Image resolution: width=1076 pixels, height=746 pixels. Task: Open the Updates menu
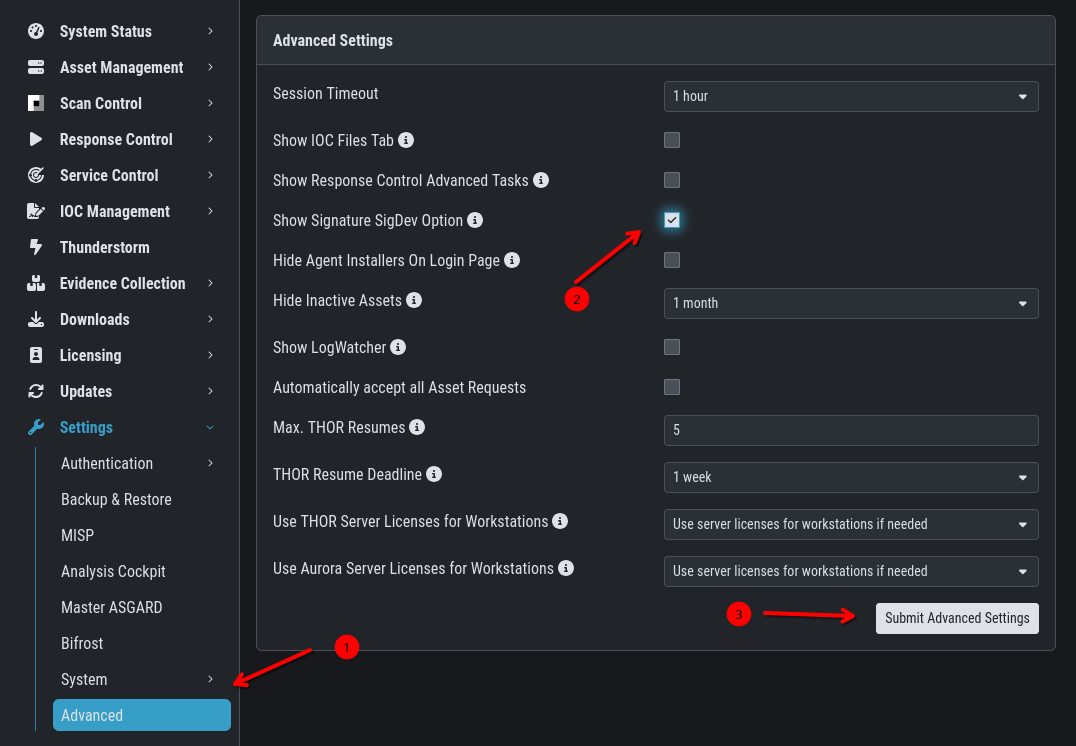[86, 391]
